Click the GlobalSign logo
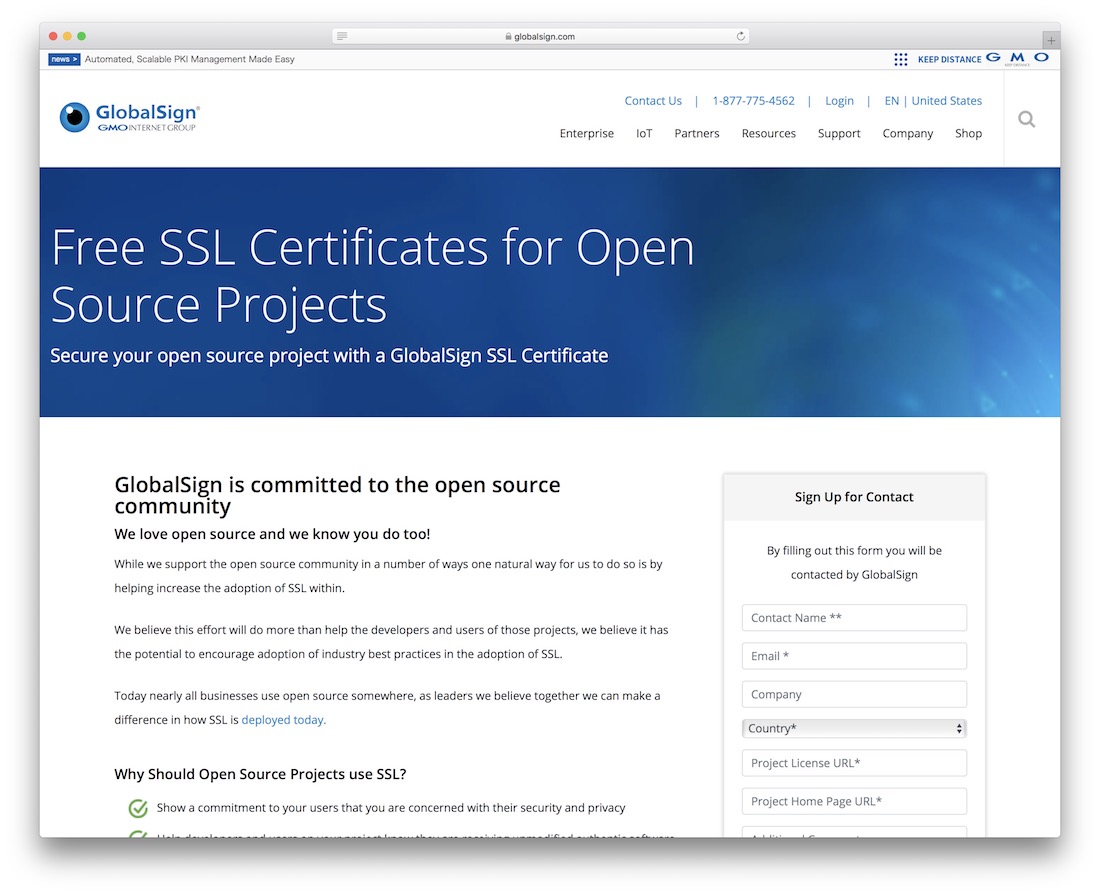 (x=130, y=117)
